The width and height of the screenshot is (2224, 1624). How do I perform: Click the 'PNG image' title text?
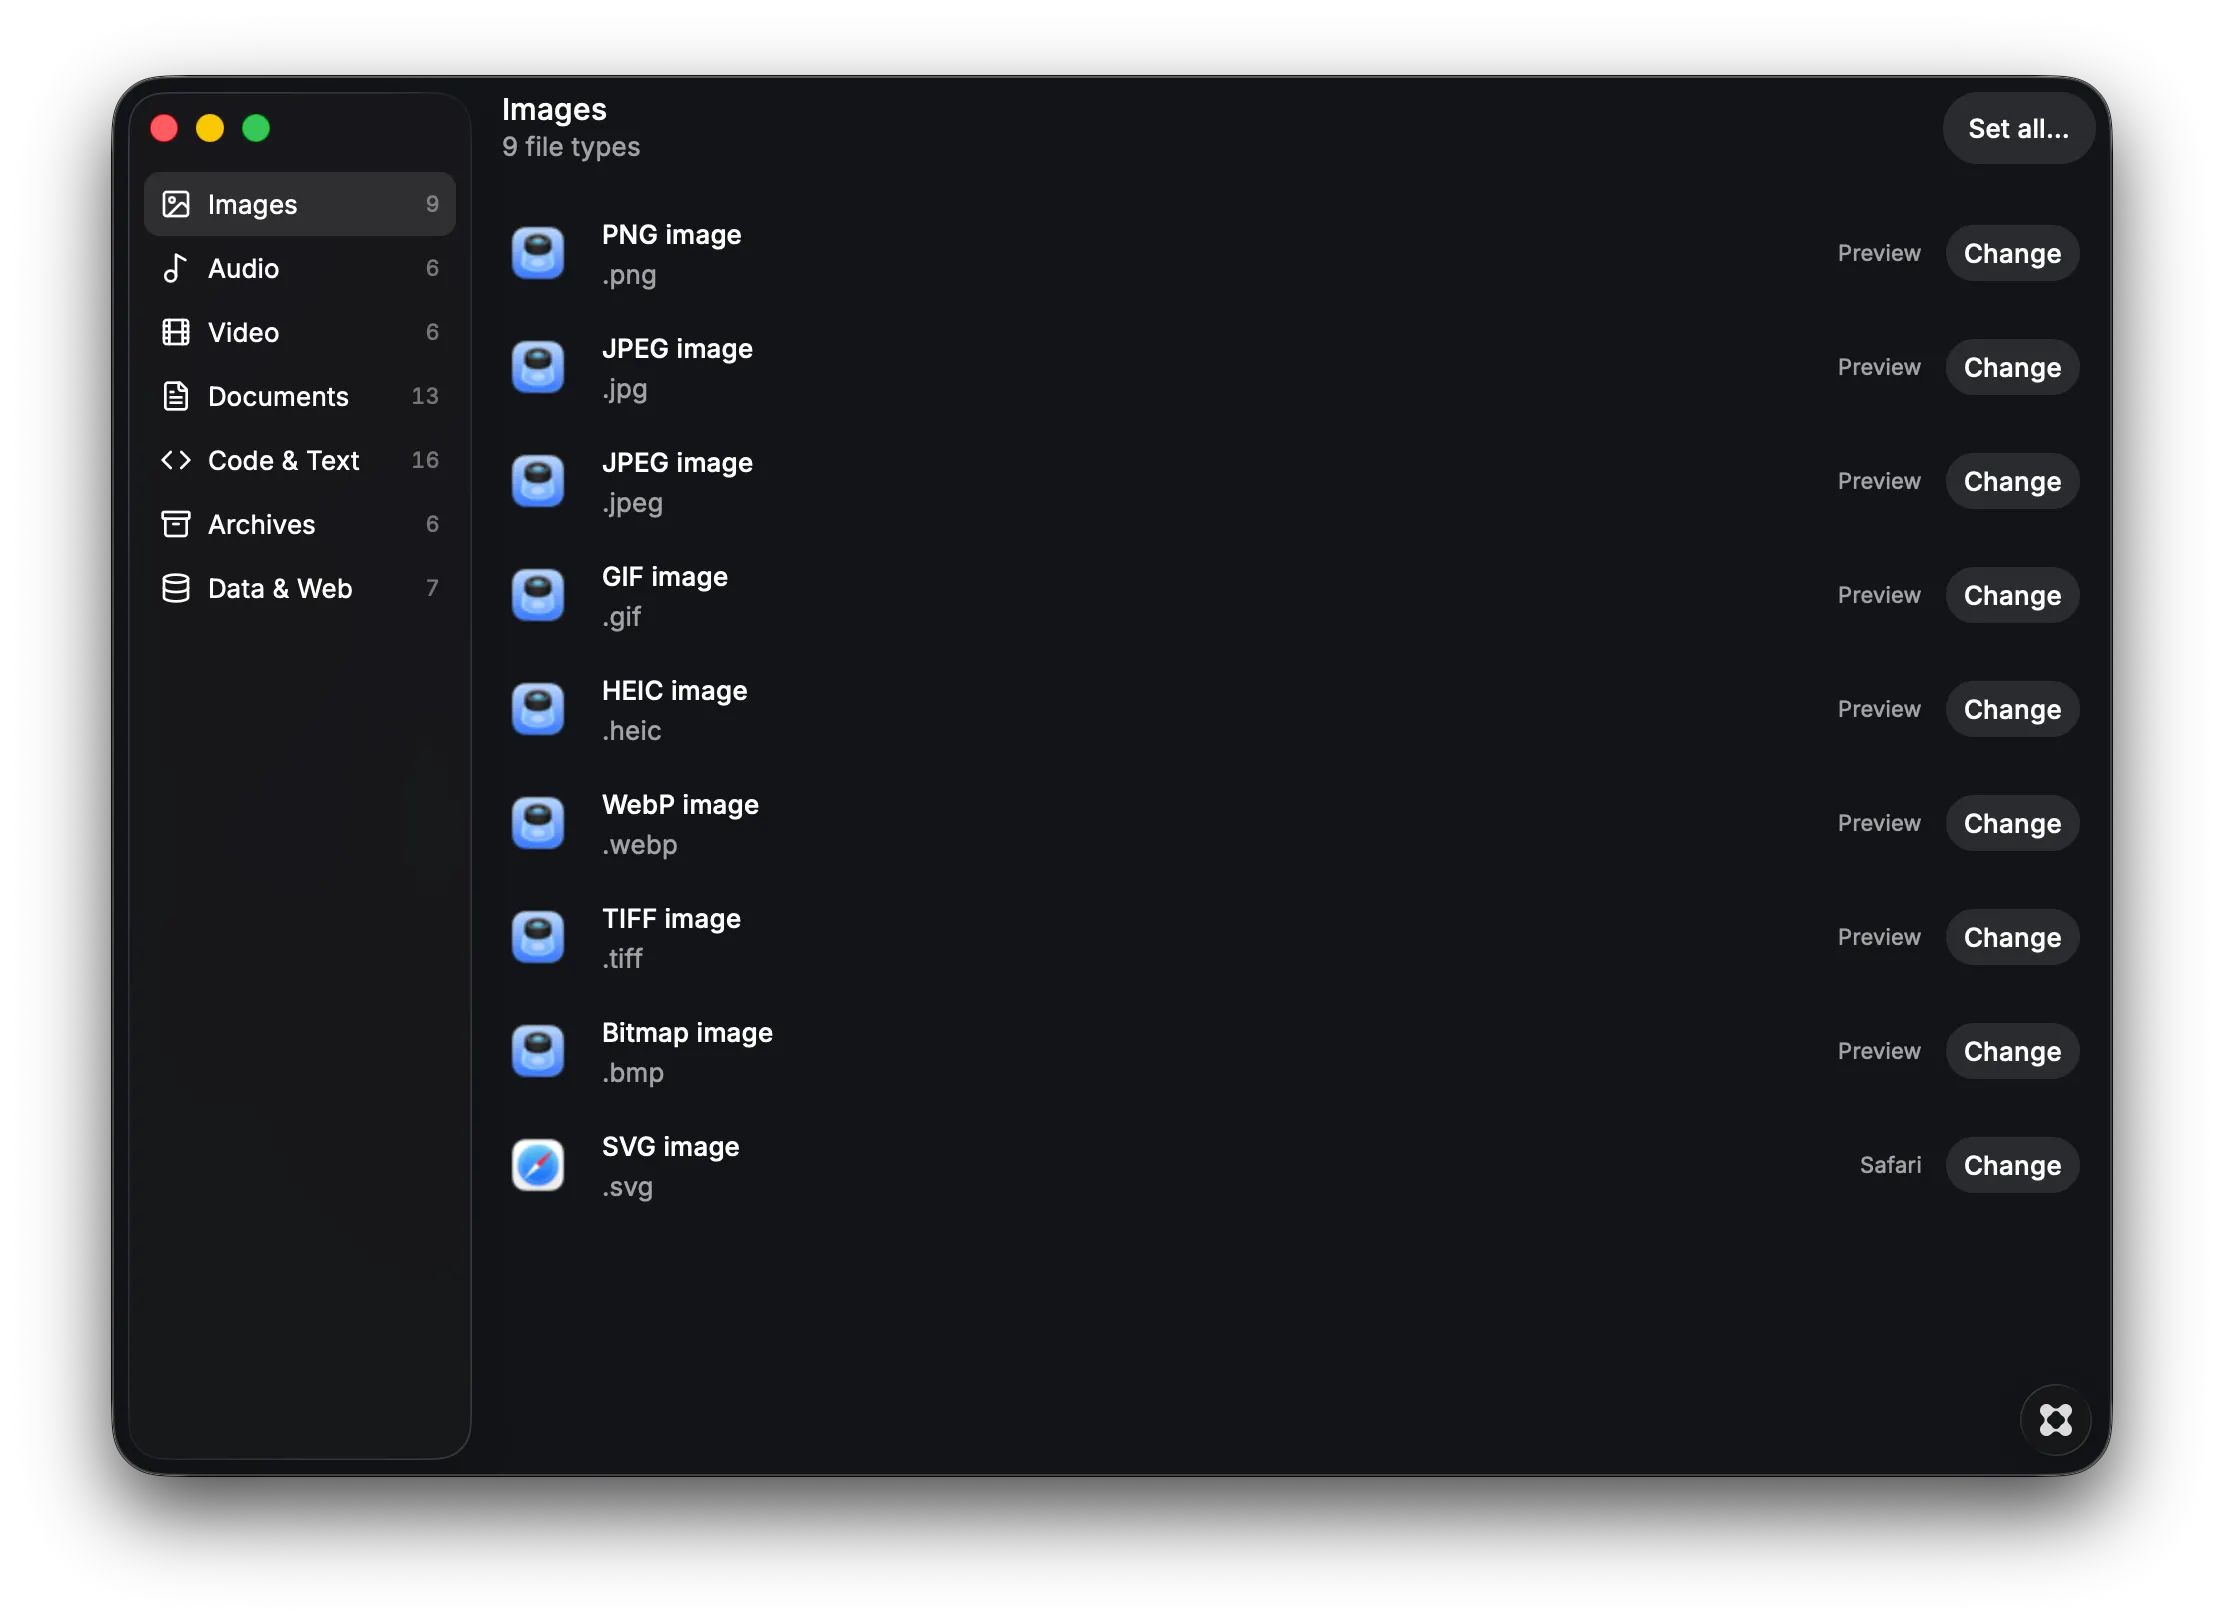671,235
